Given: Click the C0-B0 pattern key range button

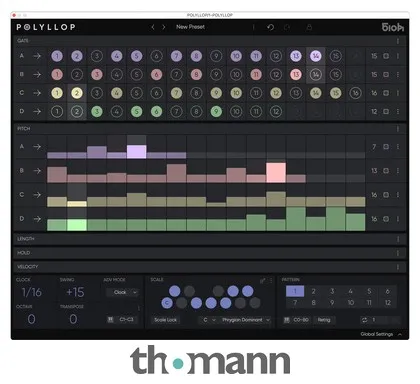Looking at the screenshot, I should coord(296,320).
